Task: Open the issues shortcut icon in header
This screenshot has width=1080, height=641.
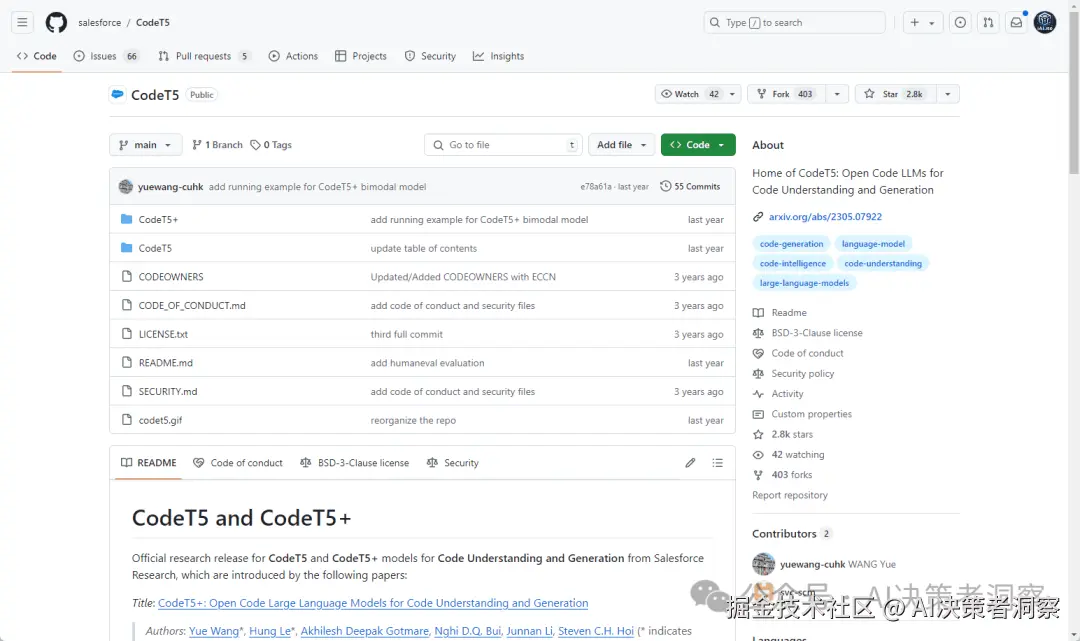Action: pyautogui.click(x=960, y=22)
